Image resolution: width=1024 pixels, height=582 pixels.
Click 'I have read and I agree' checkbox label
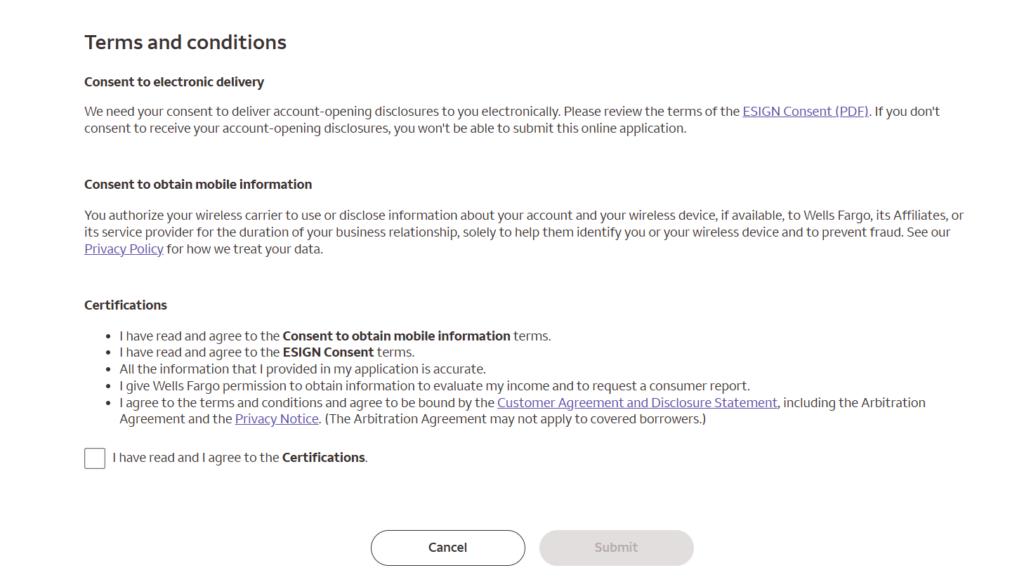pyautogui.click(x=240, y=458)
